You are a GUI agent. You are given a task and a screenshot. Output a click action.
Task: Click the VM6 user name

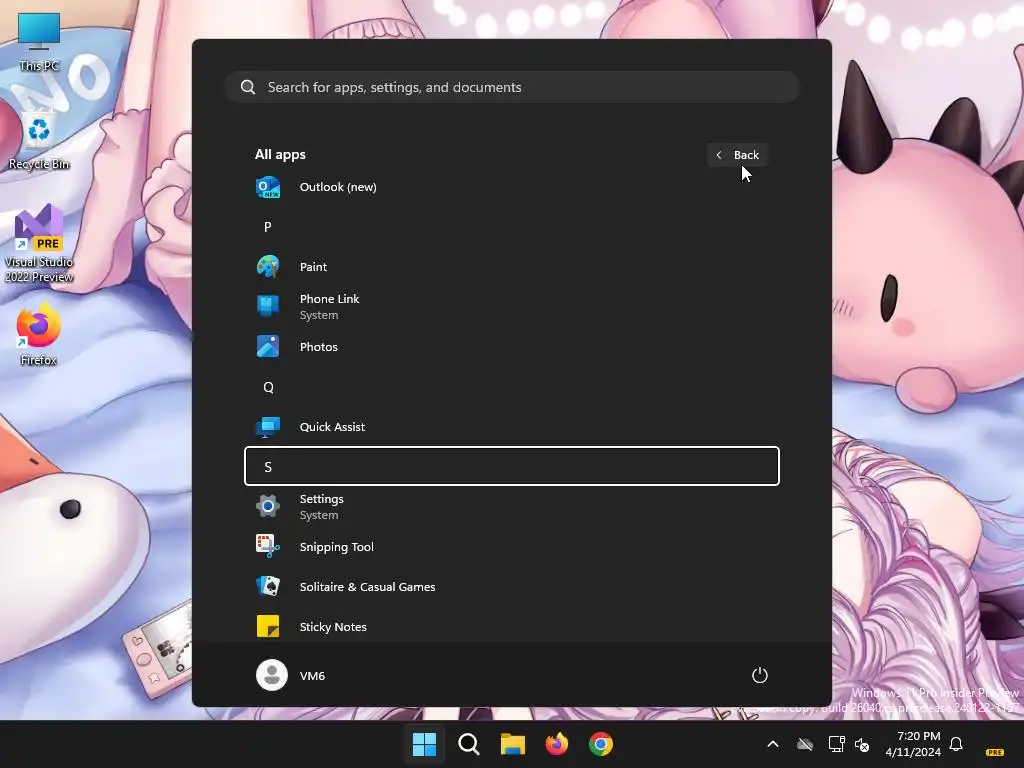312,676
